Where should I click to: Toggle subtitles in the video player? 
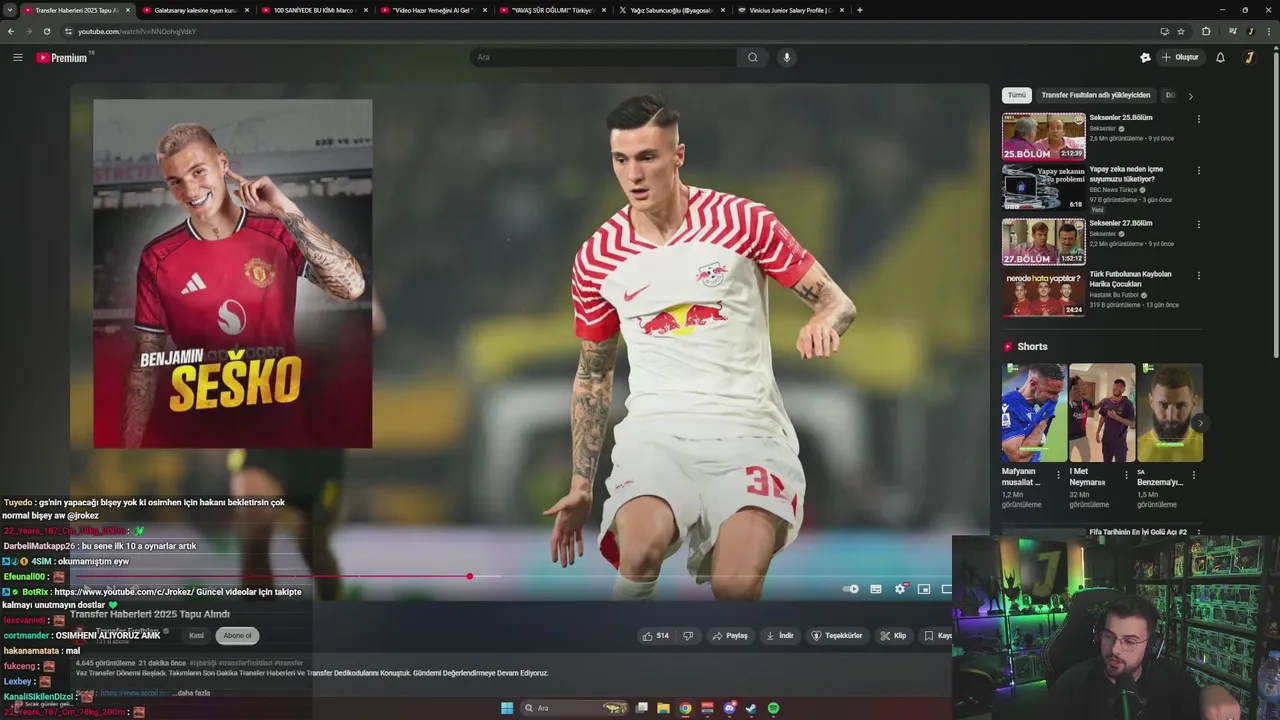[876, 589]
